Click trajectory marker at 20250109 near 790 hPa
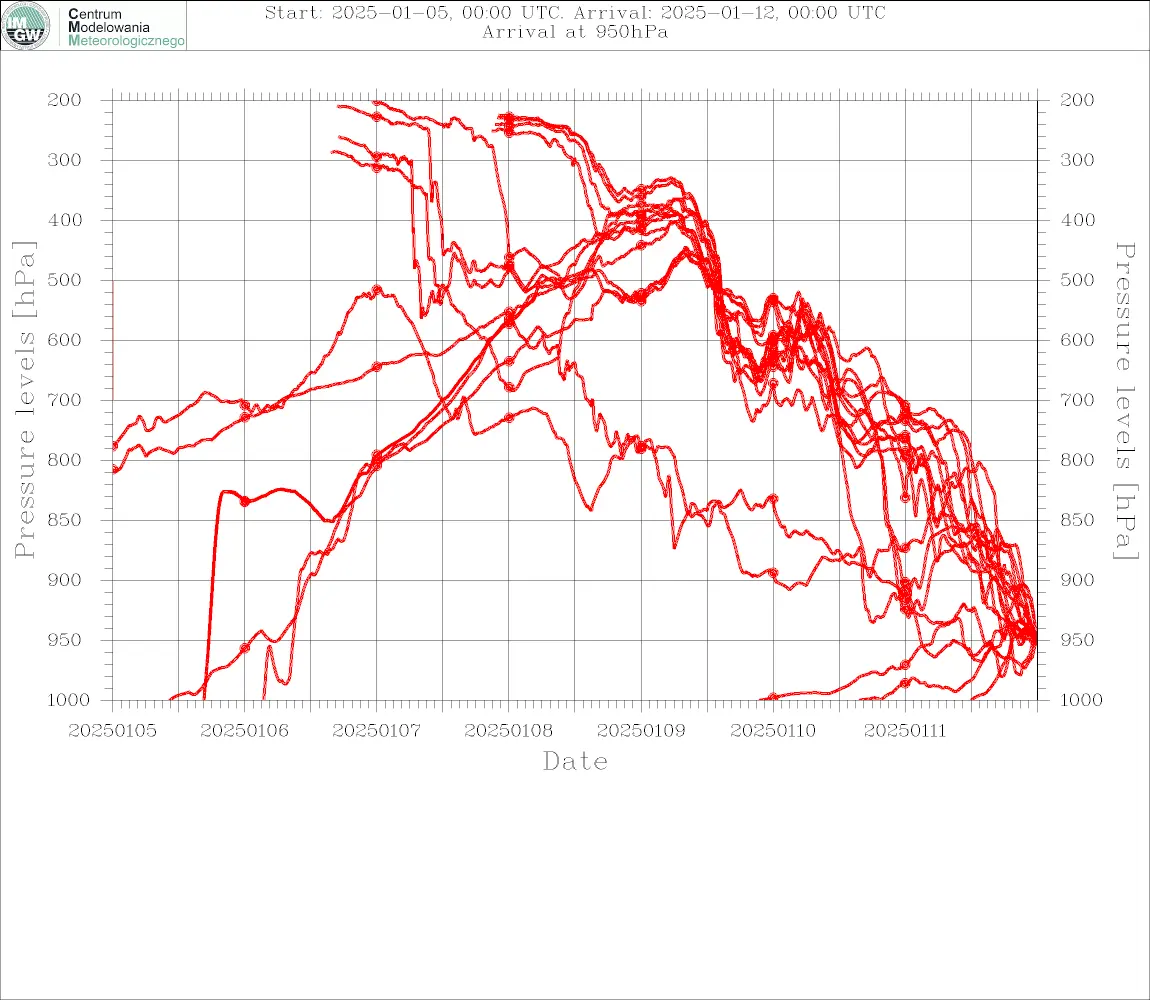Image resolution: width=1150 pixels, height=1000 pixels. 641,448
